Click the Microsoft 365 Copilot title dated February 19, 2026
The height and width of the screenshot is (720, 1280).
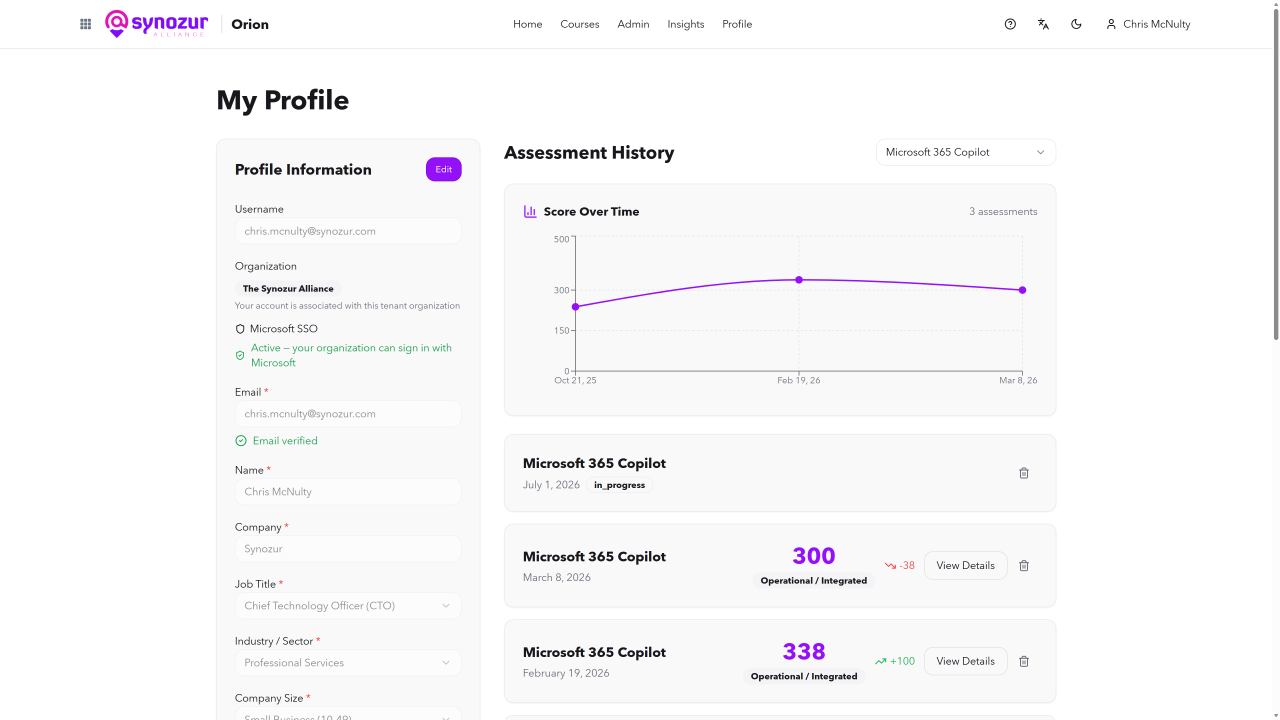(594, 652)
